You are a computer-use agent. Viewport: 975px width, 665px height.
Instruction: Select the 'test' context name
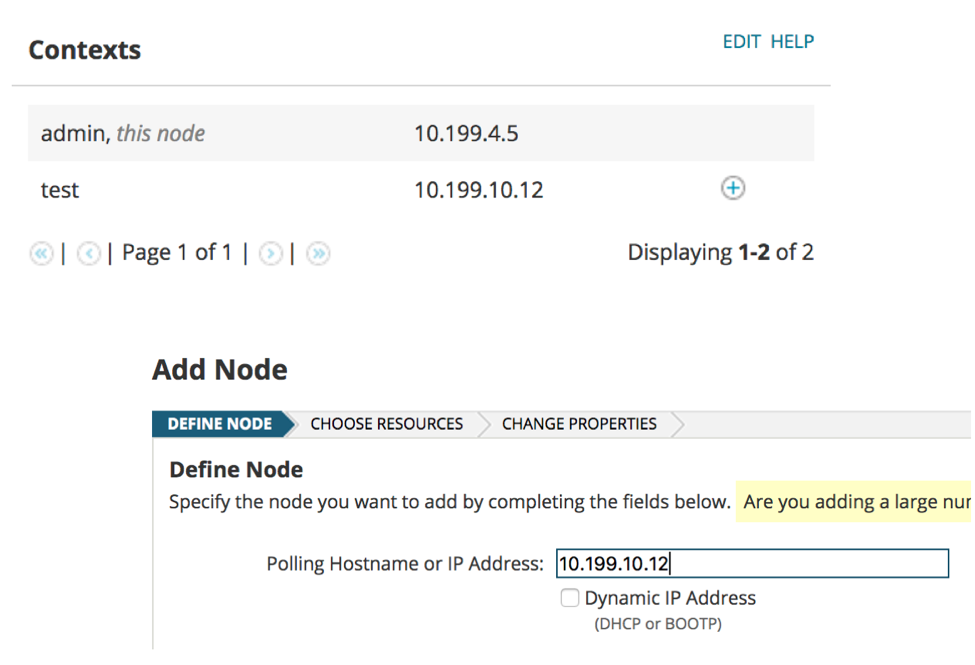coord(60,190)
